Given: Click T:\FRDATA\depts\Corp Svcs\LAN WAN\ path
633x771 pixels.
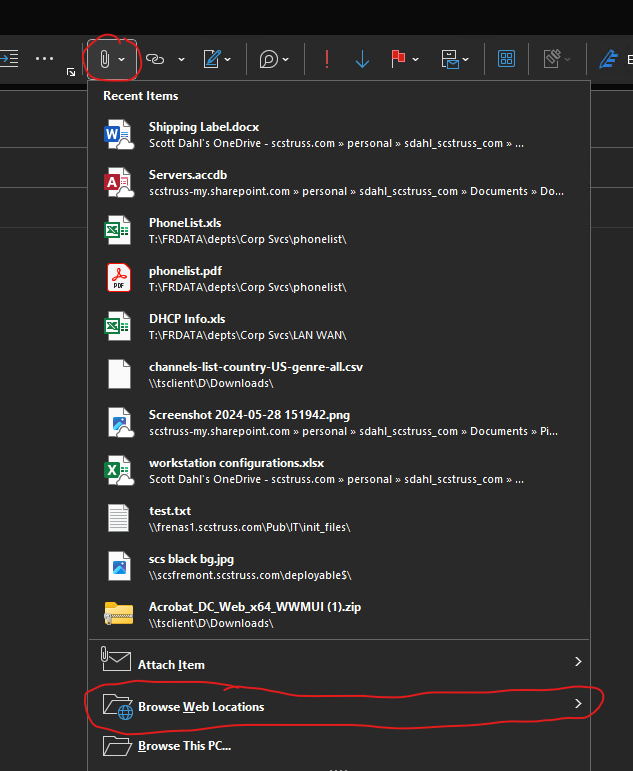Looking at the screenshot, I should (247, 335).
